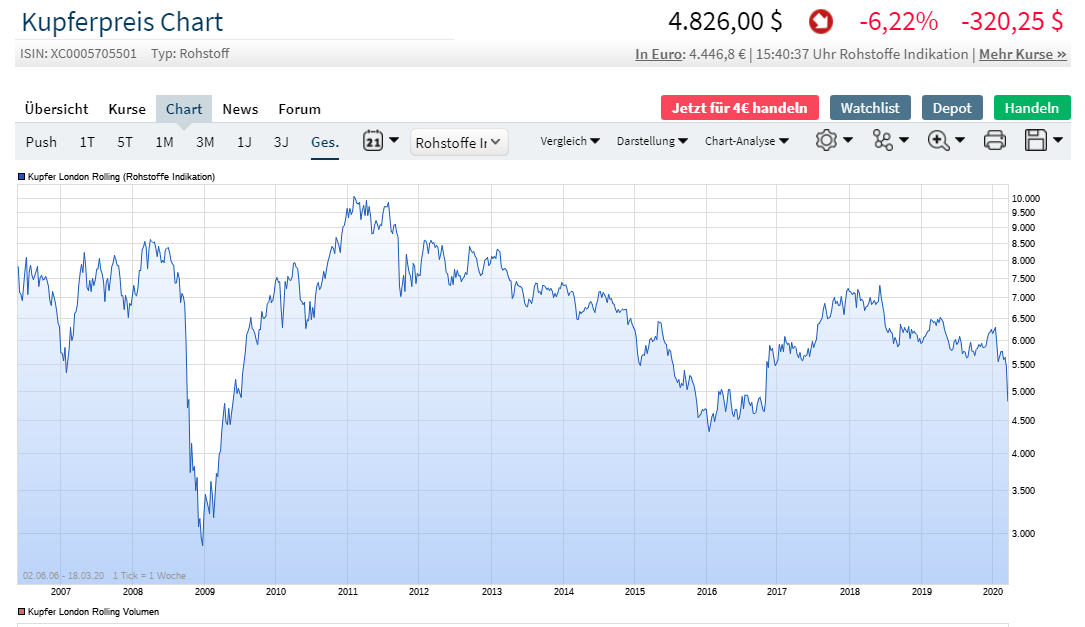Enable the Push live update mode
1085x627 pixels.
[41, 142]
